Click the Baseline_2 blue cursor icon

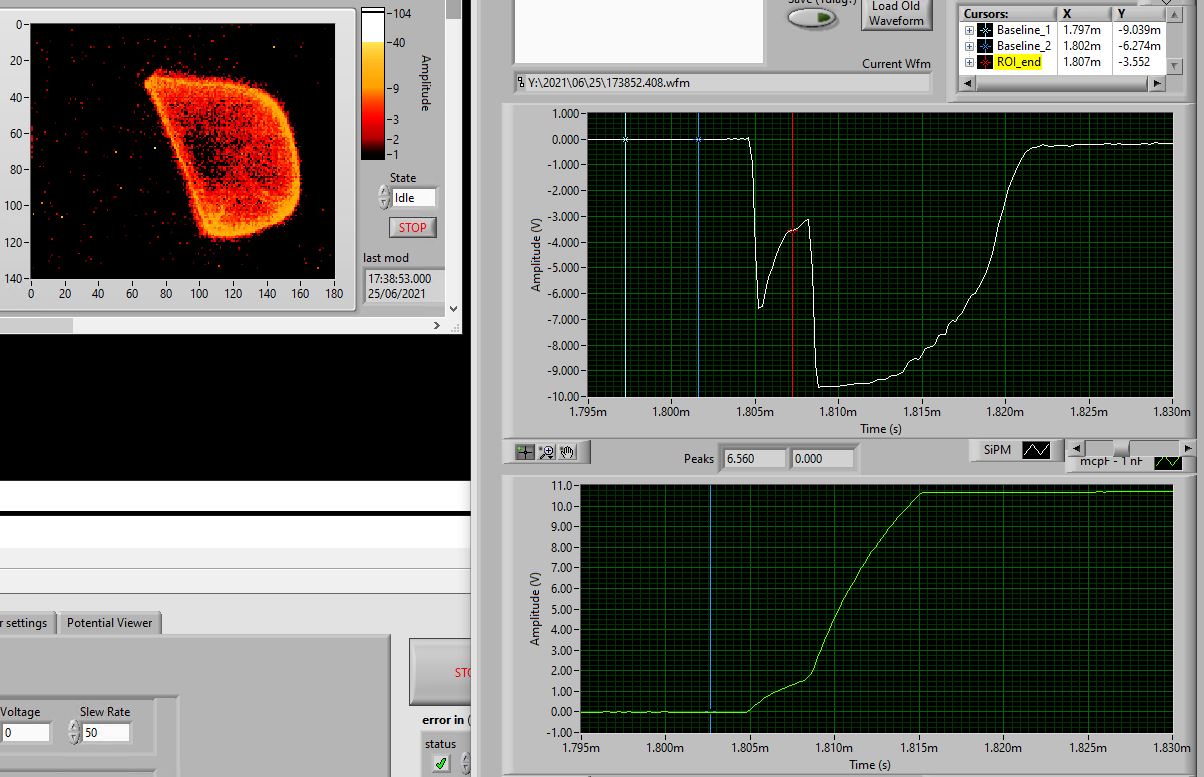tap(984, 46)
